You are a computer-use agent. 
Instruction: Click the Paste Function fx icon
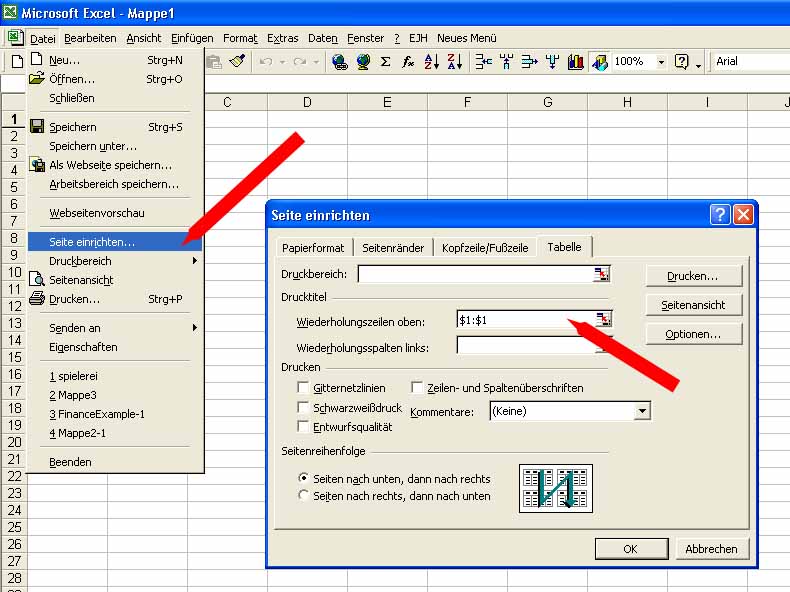(x=408, y=62)
